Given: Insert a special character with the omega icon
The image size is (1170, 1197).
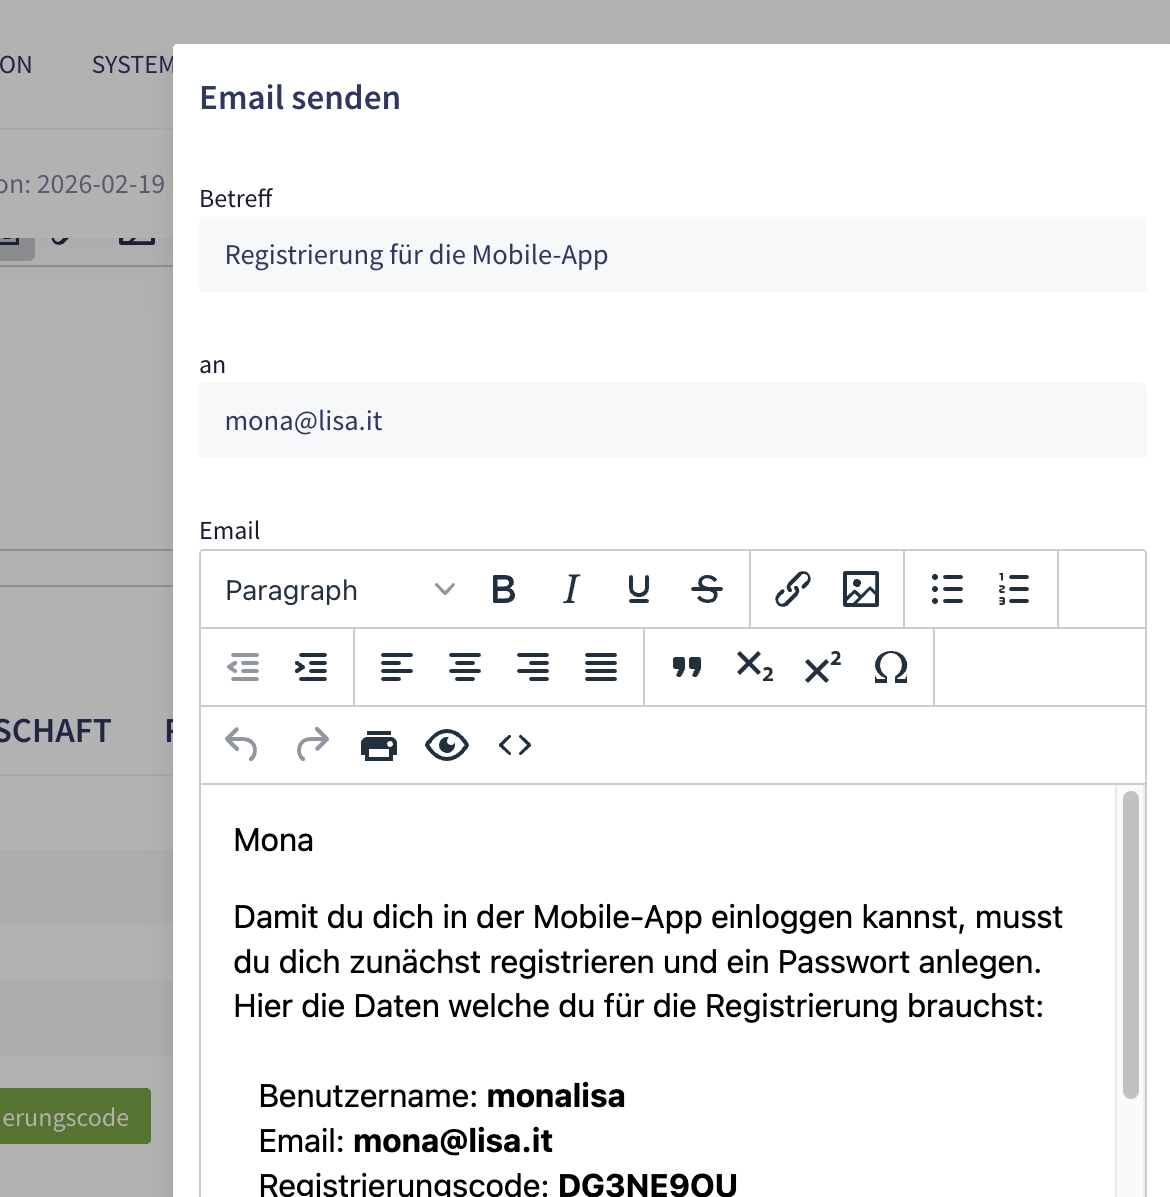Looking at the screenshot, I should (891, 667).
